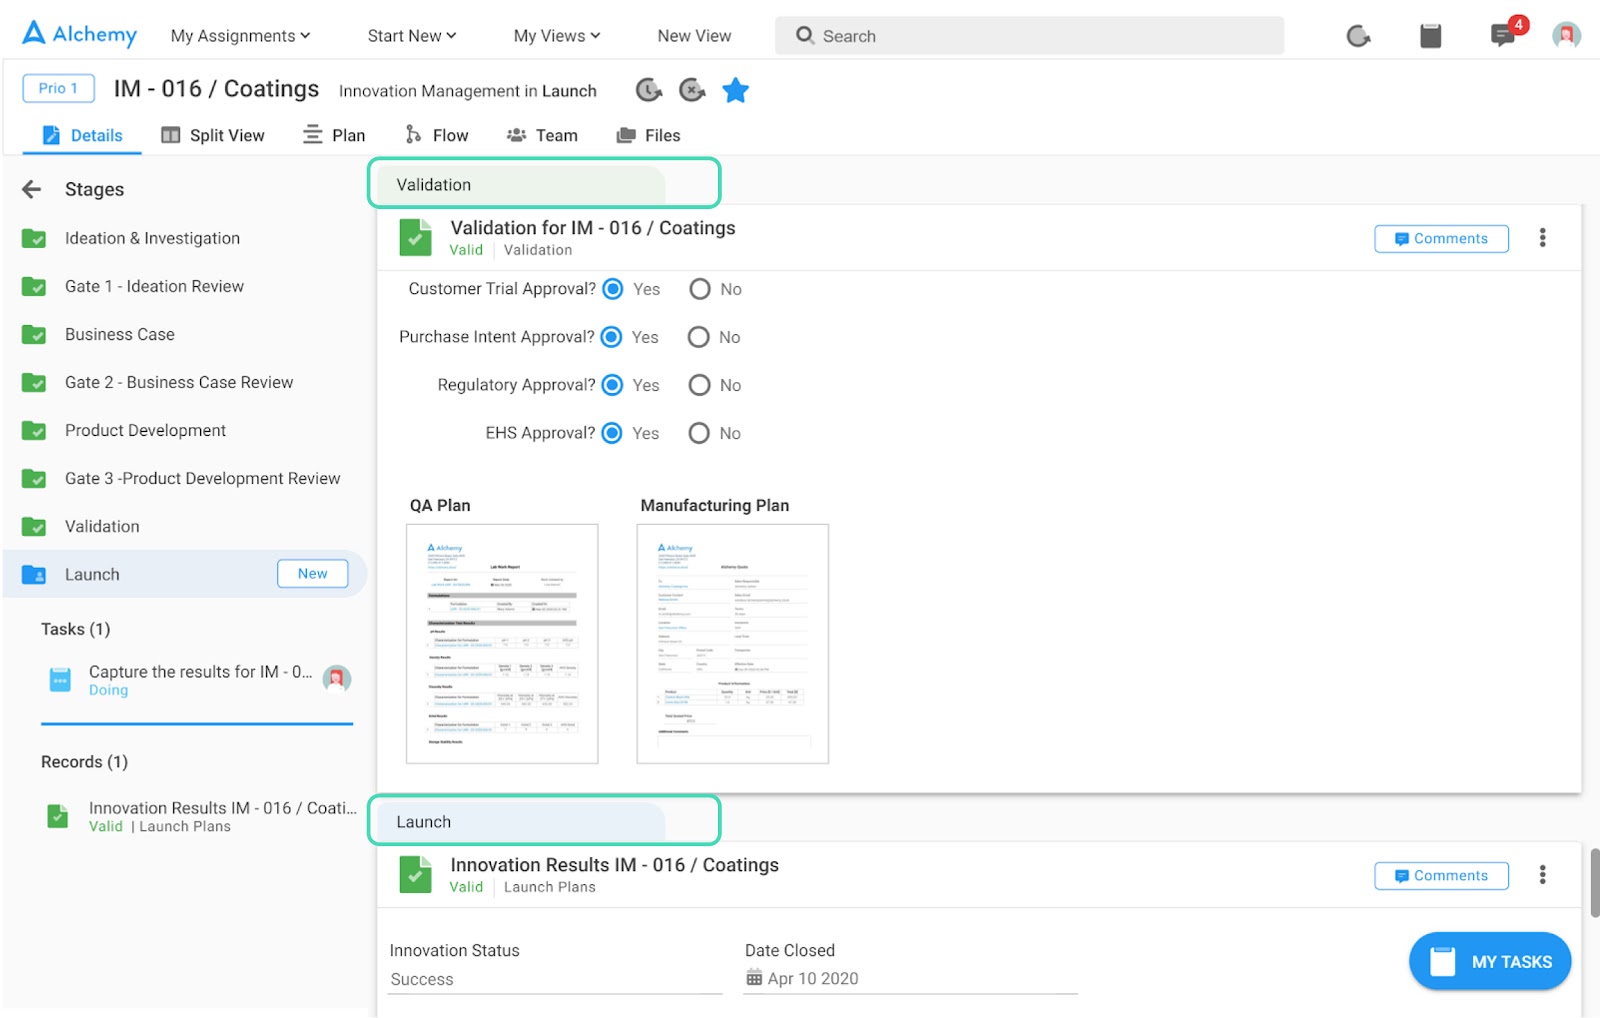Select Yes for Customer Trial Approval

[614, 289]
